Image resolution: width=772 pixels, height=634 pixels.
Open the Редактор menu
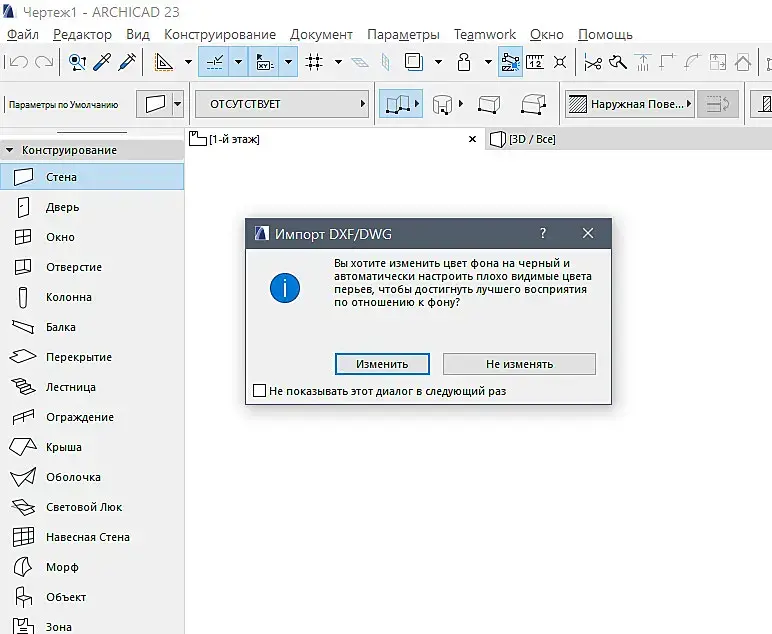tap(82, 34)
